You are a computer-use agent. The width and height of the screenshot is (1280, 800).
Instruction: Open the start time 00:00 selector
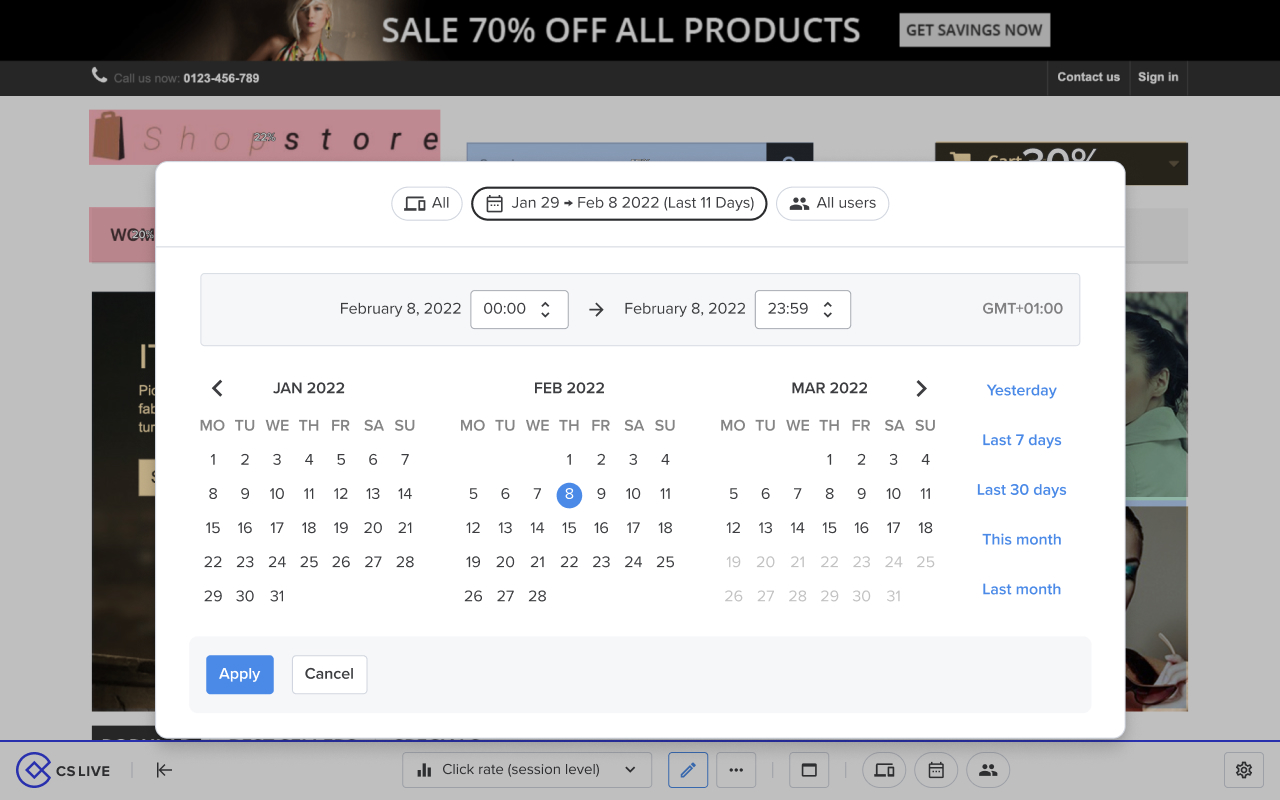[519, 309]
